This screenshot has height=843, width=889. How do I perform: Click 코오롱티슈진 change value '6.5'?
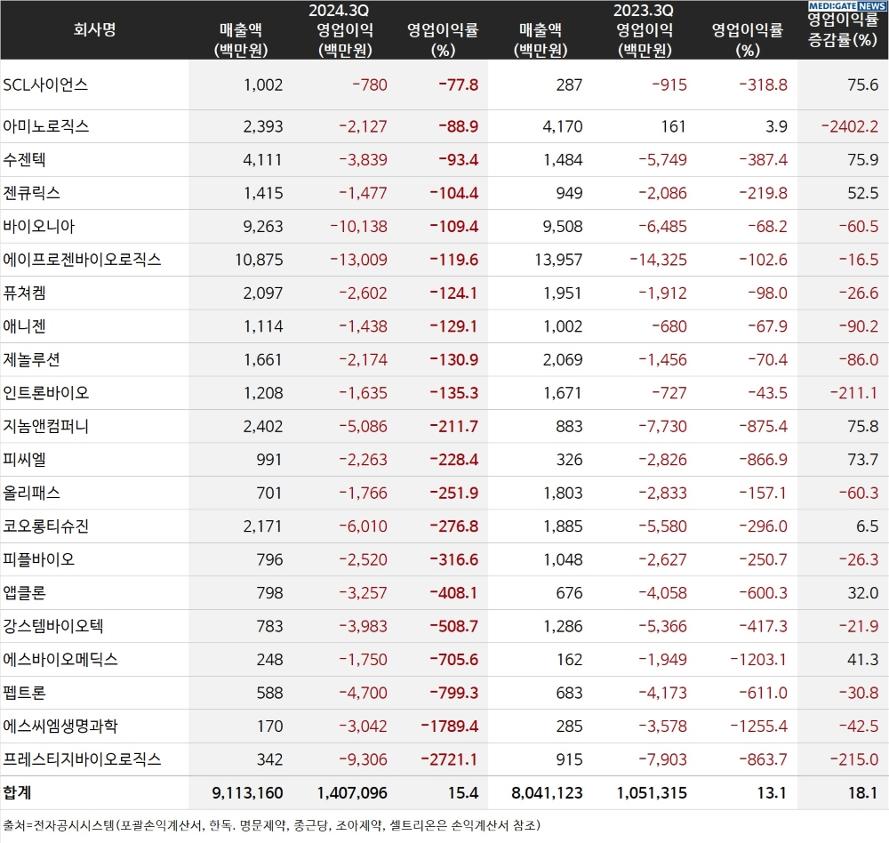[x=867, y=527]
